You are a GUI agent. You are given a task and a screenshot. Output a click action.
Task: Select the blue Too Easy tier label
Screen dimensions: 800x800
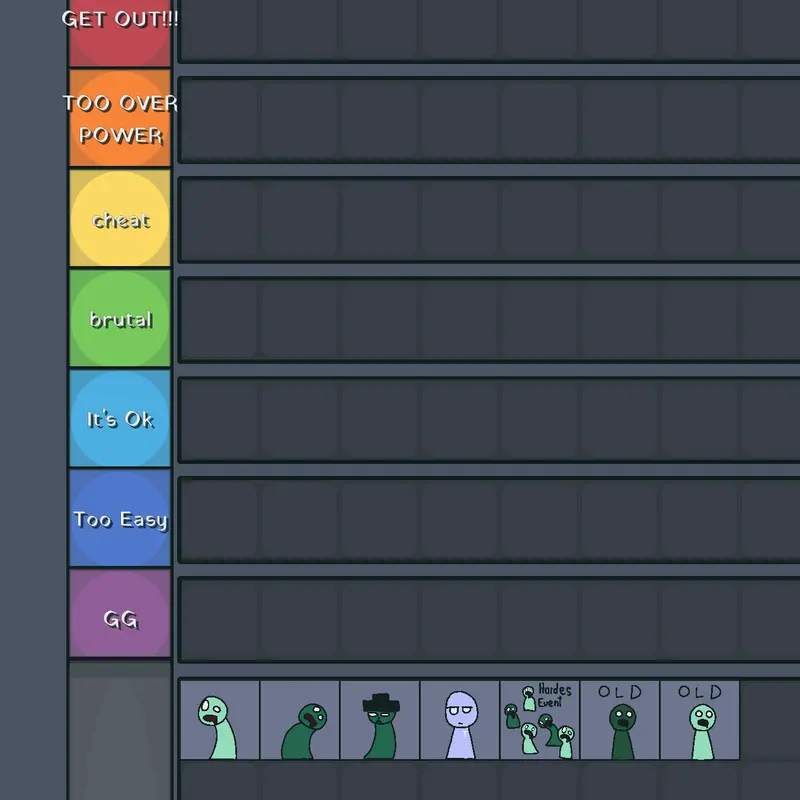click(120, 518)
